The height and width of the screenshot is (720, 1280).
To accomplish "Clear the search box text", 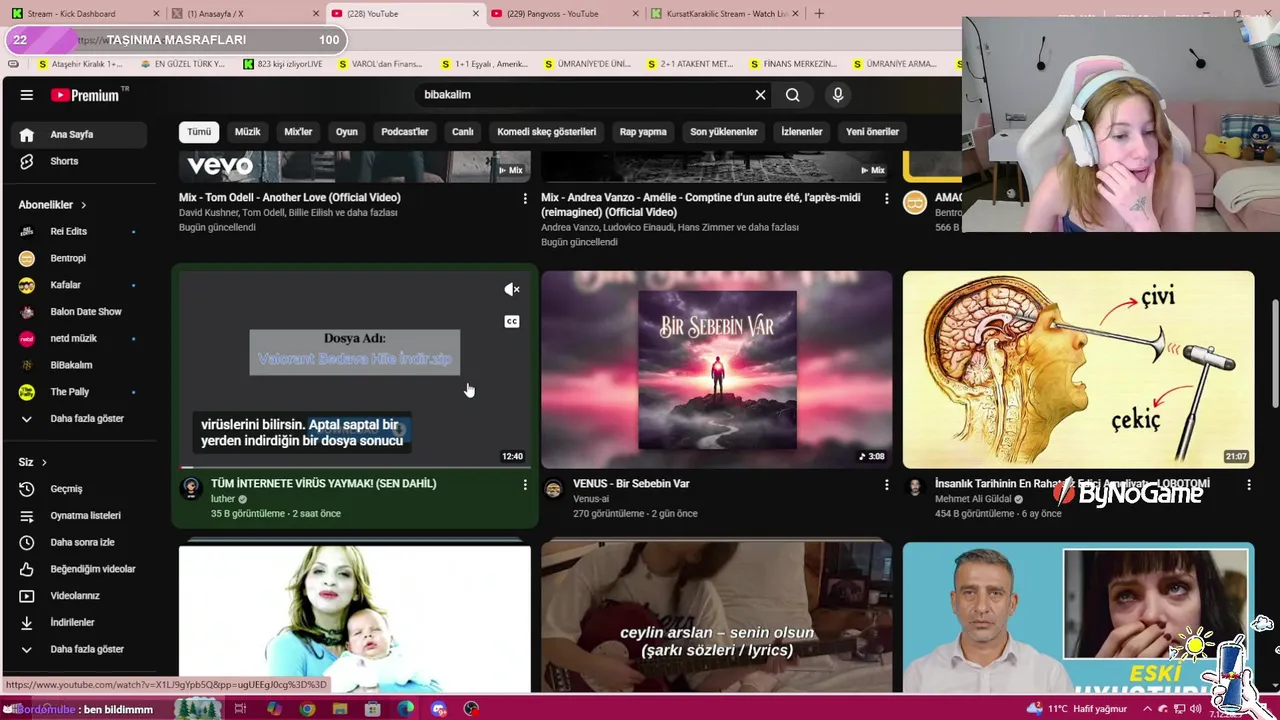I will pyautogui.click(x=760, y=95).
